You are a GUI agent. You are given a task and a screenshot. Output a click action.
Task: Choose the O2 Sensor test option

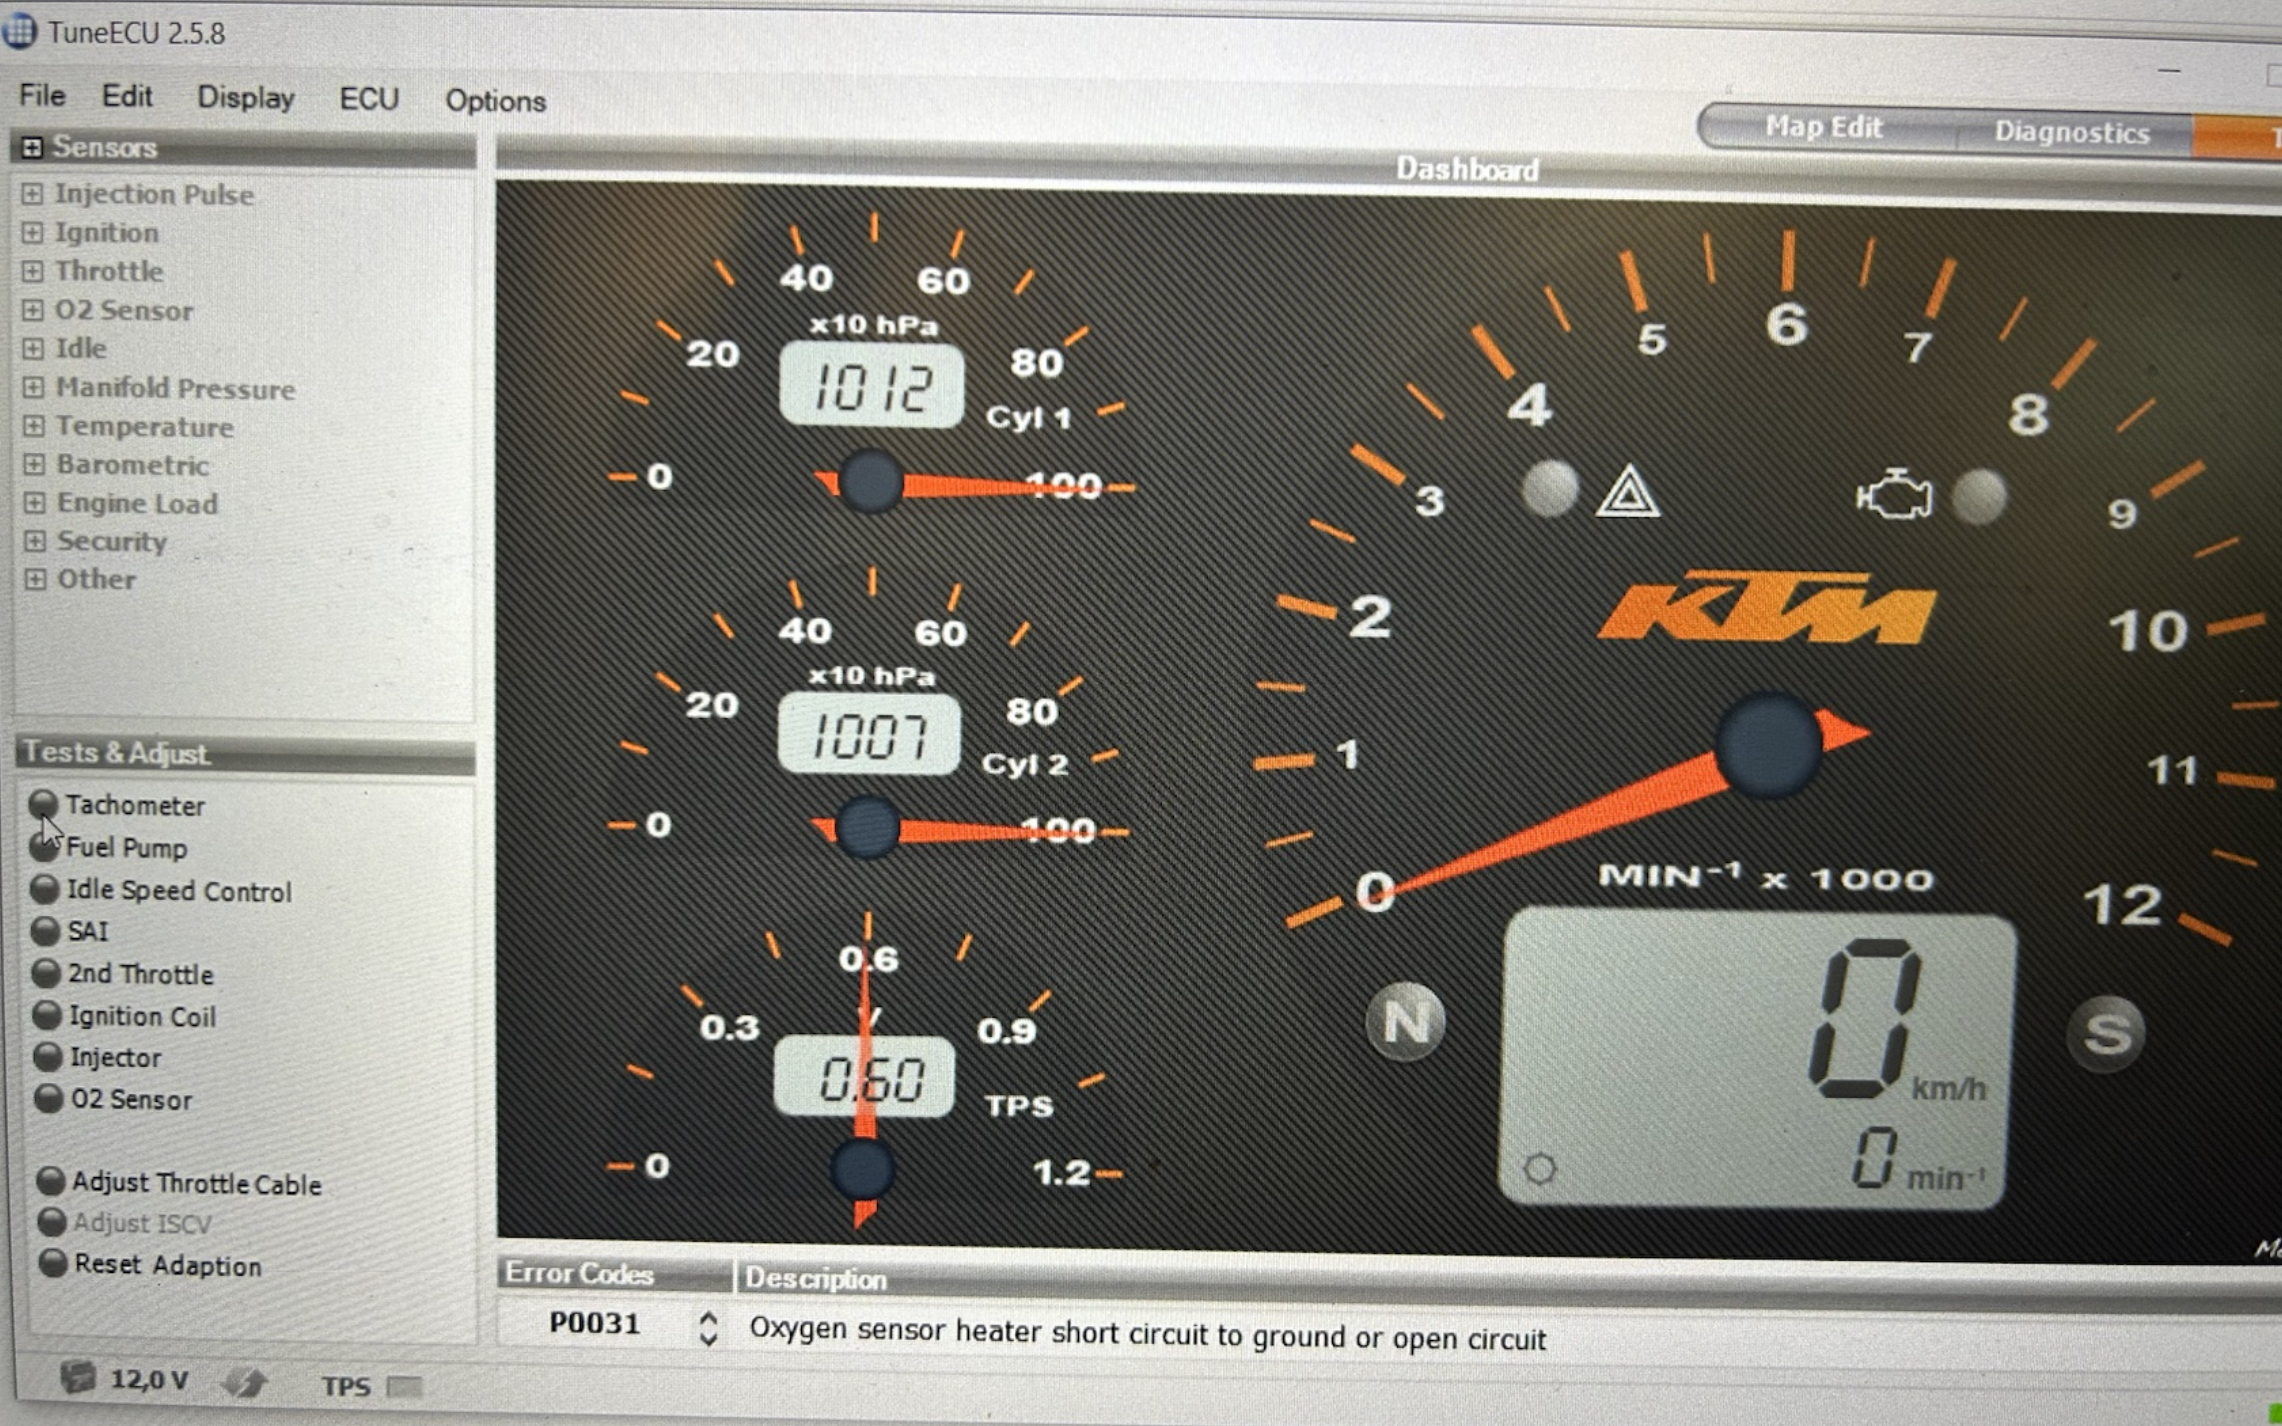49,1098
